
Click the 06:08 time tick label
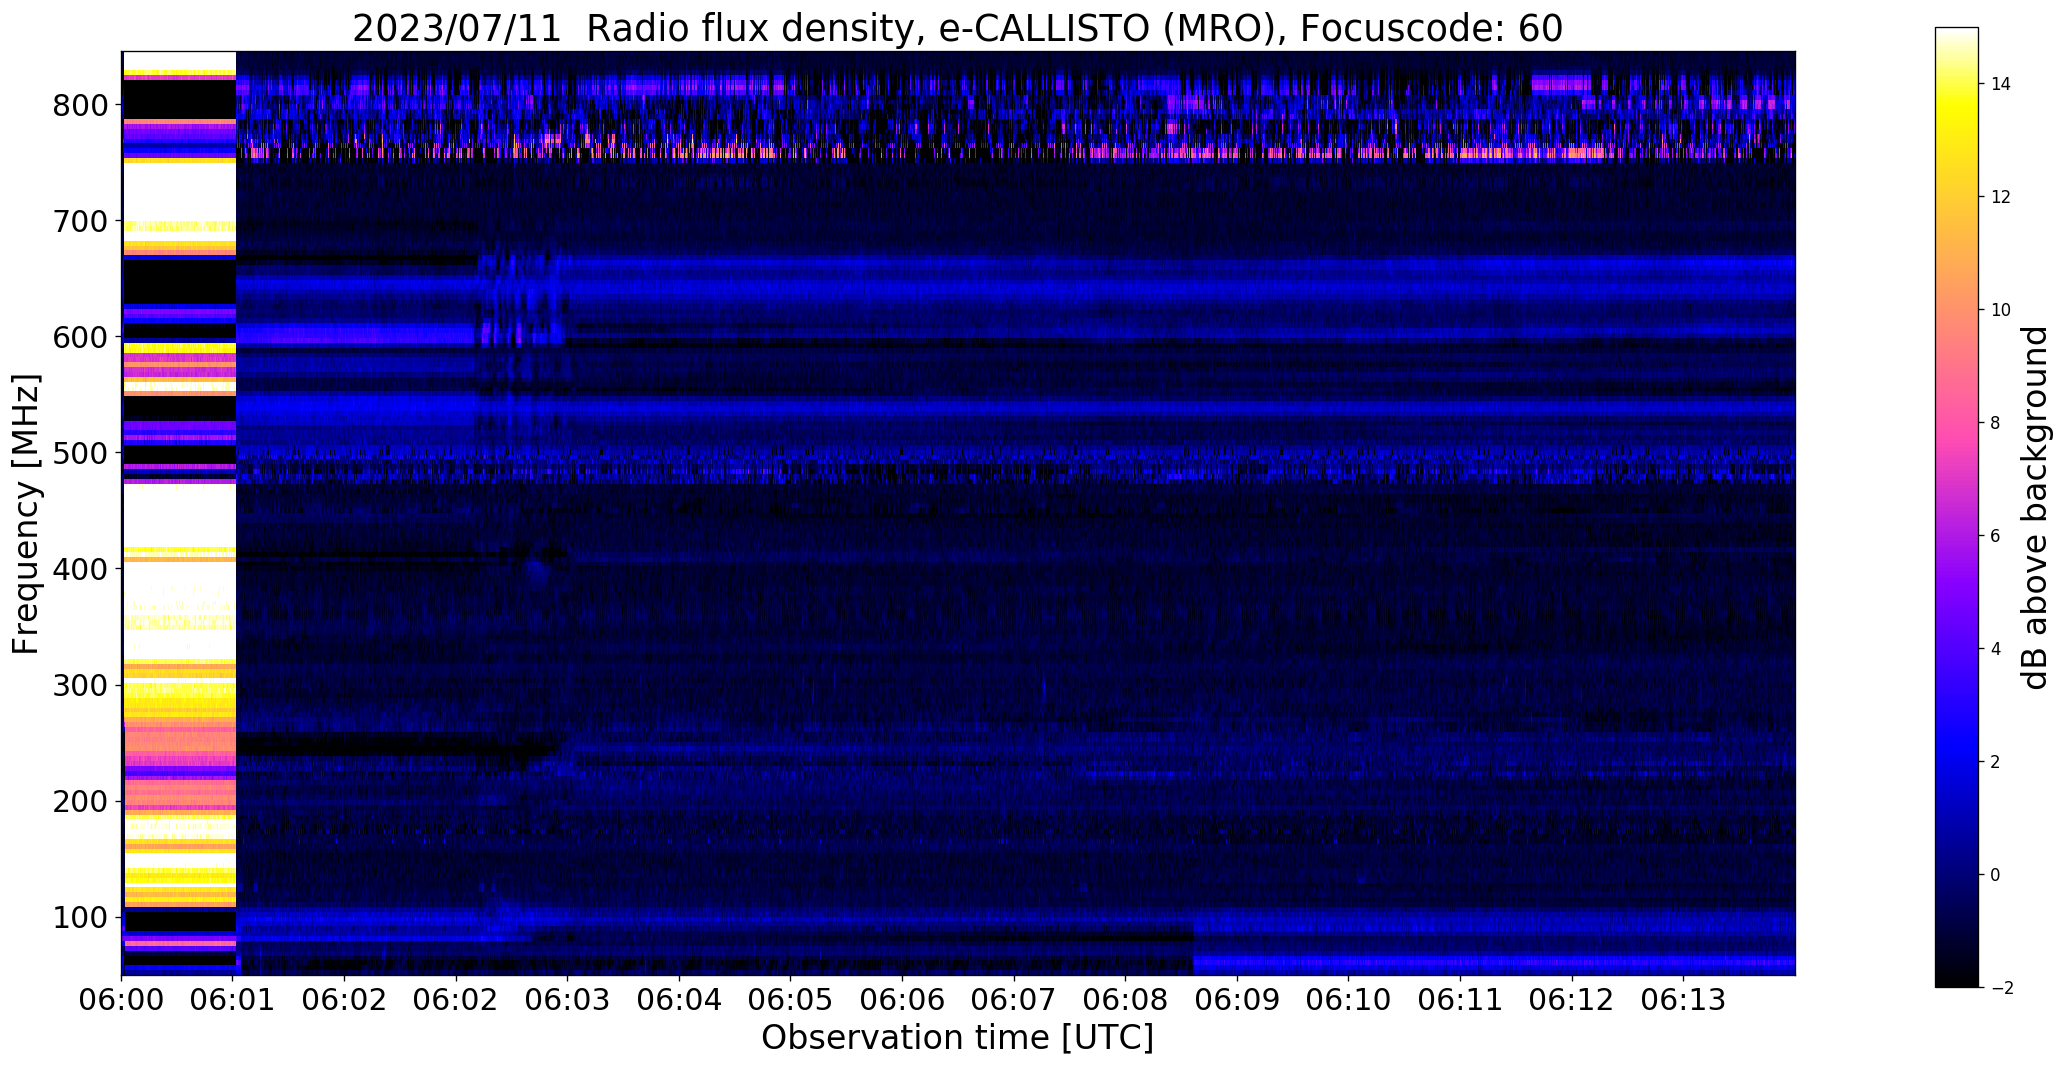[x=1125, y=999]
